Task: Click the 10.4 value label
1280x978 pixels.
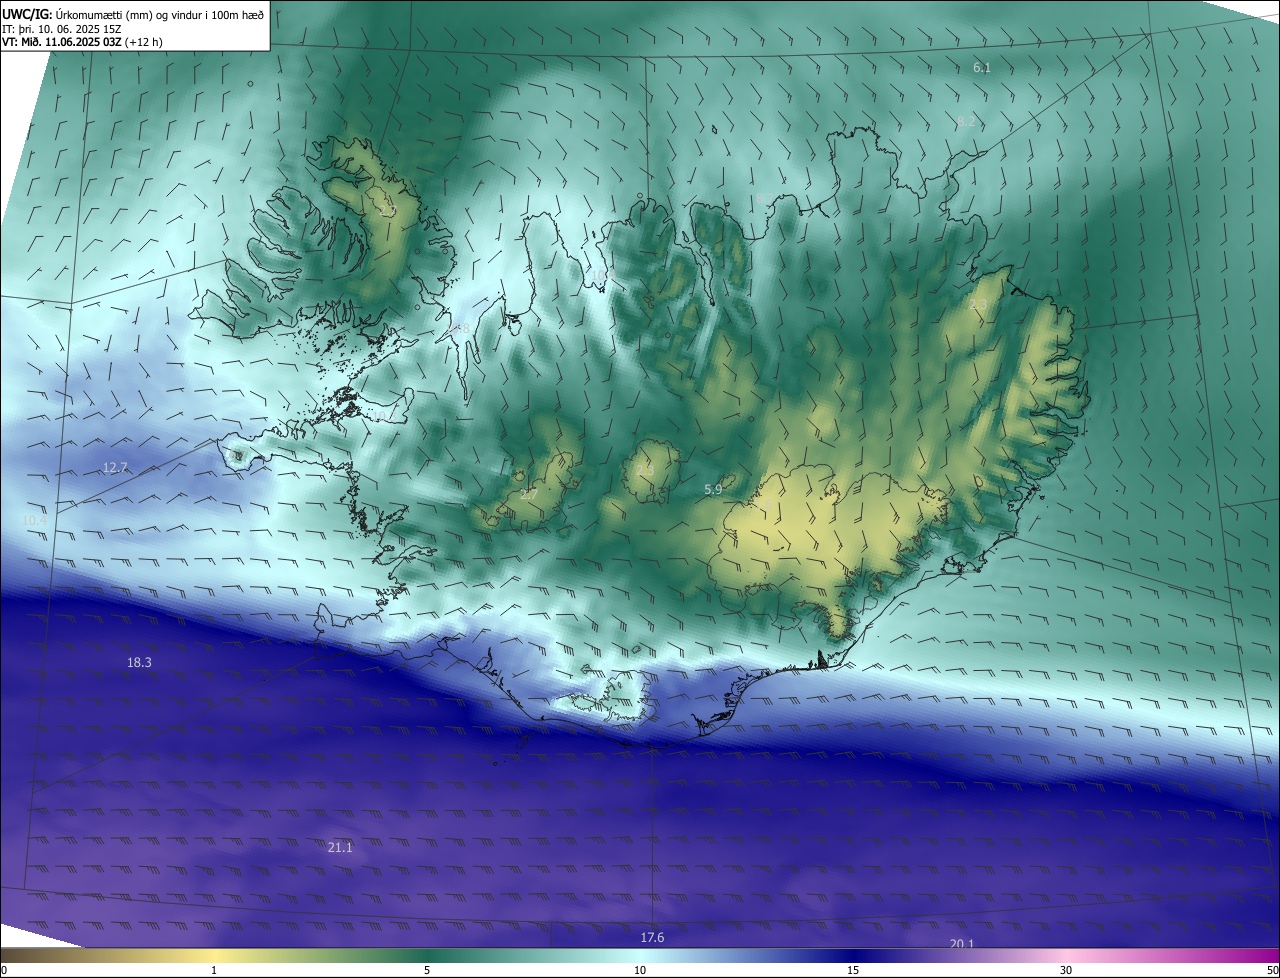Action: (x=36, y=521)
